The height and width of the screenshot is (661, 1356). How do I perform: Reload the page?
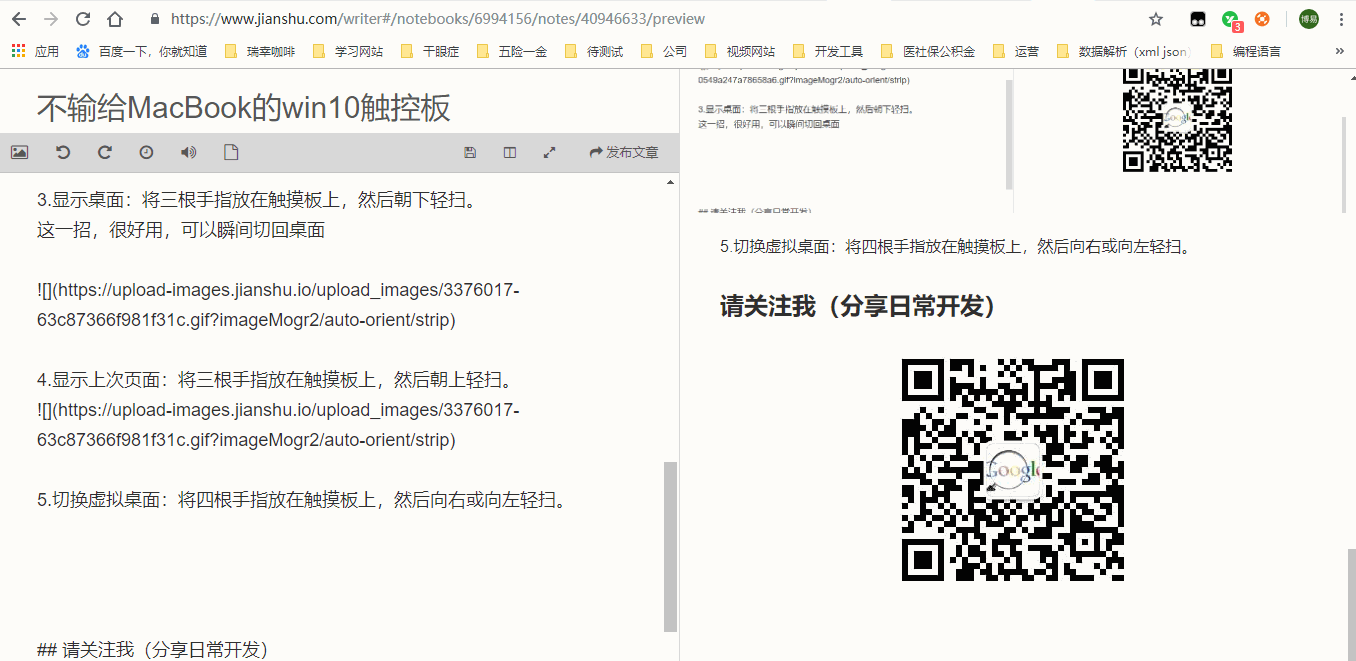tap(83, 19)
